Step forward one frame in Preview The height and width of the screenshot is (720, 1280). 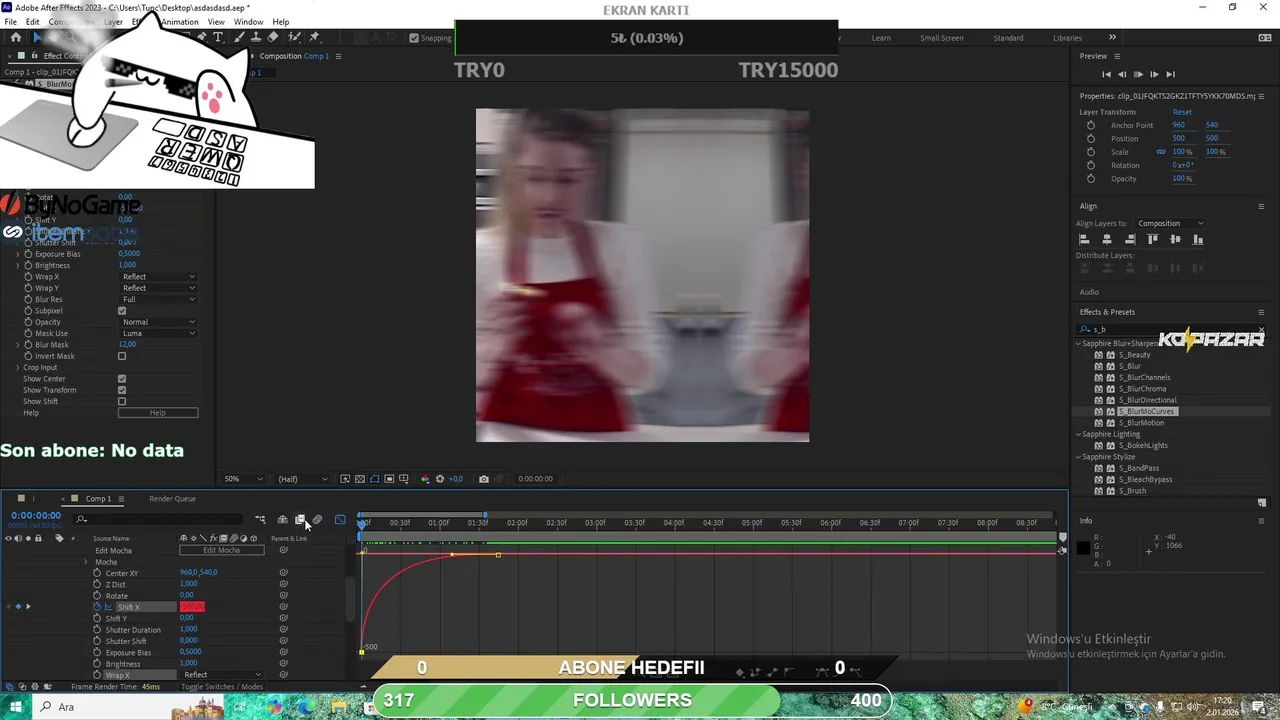(x=1154, y=74)
